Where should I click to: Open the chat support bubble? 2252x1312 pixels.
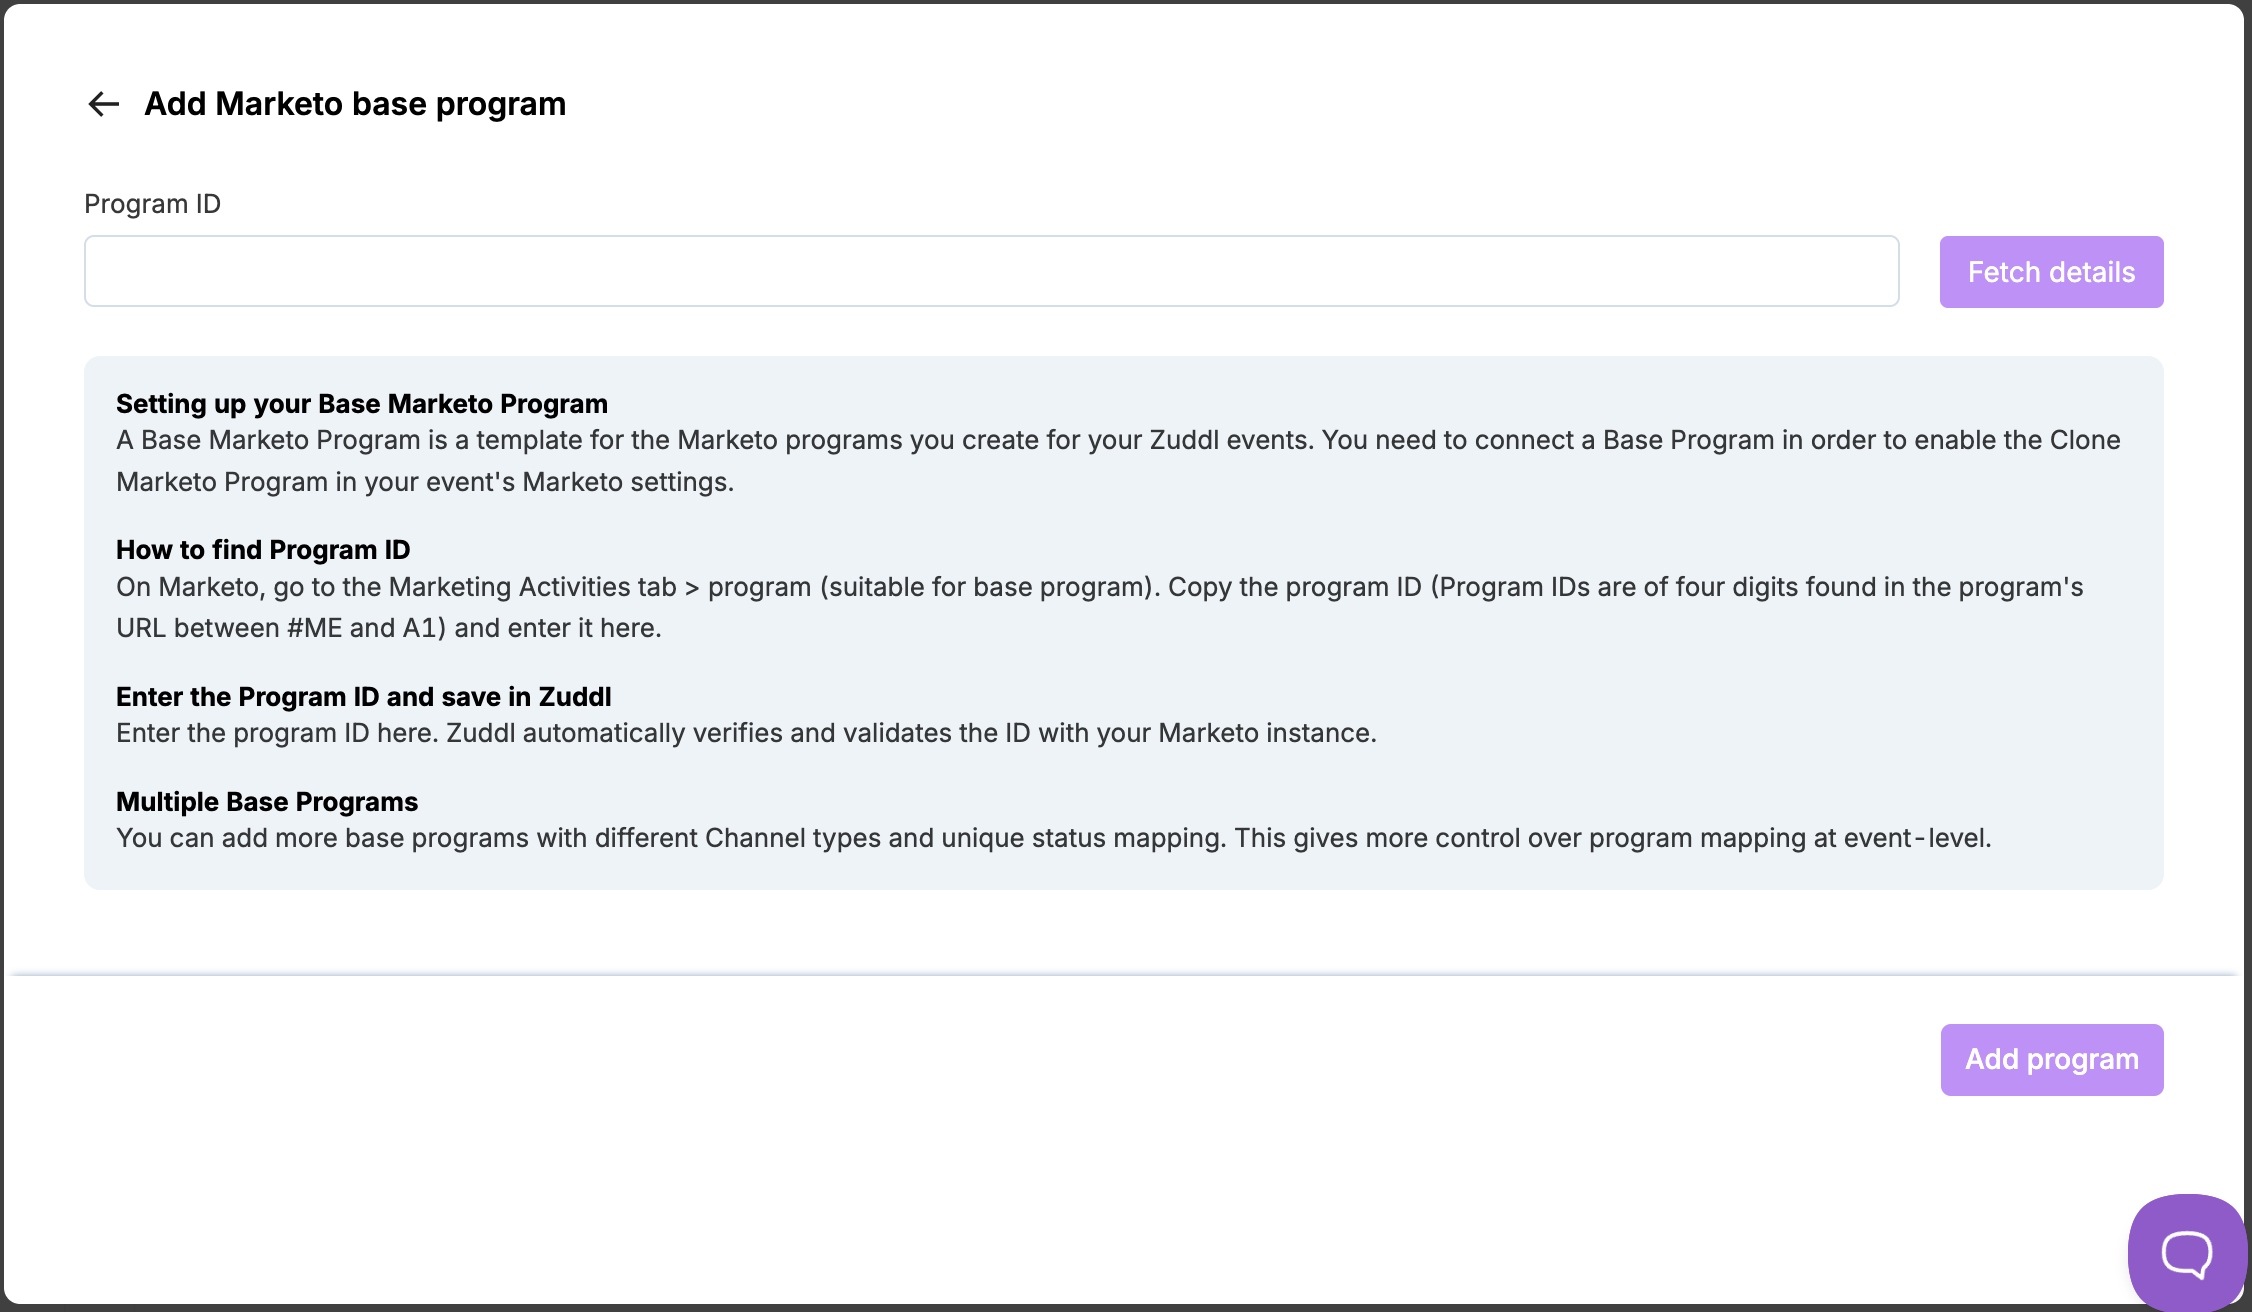click(x=2187, y=1251)
